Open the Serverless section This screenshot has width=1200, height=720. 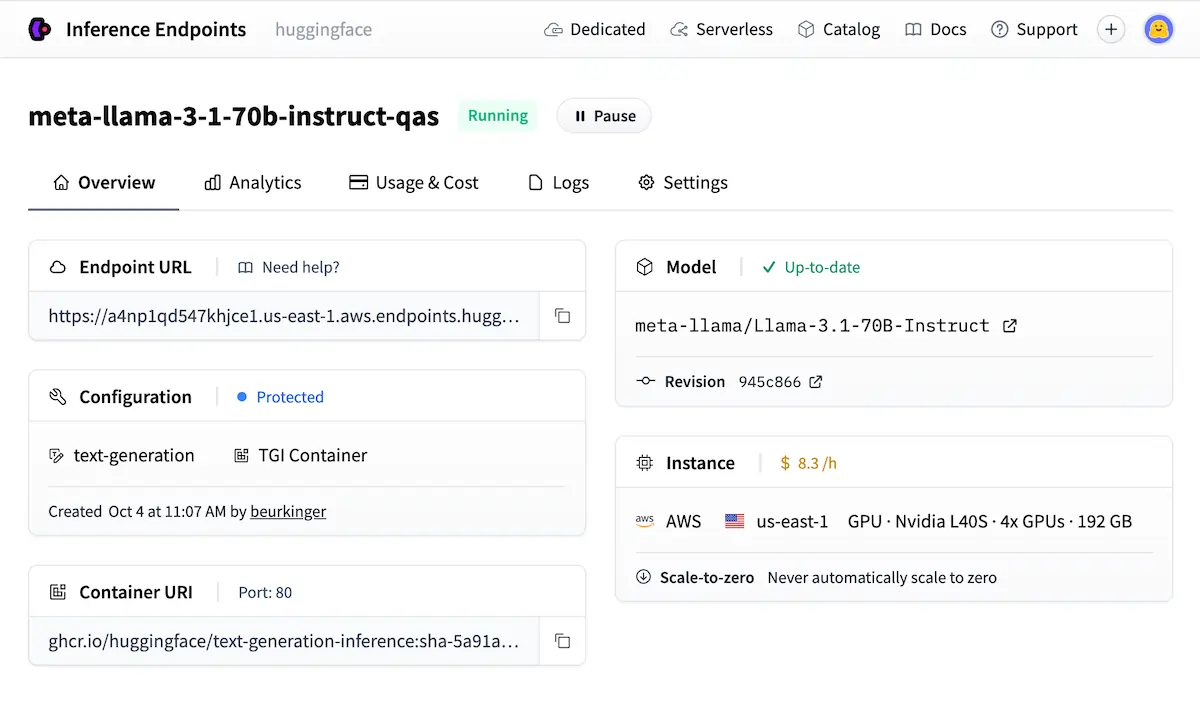coord(721,29)
